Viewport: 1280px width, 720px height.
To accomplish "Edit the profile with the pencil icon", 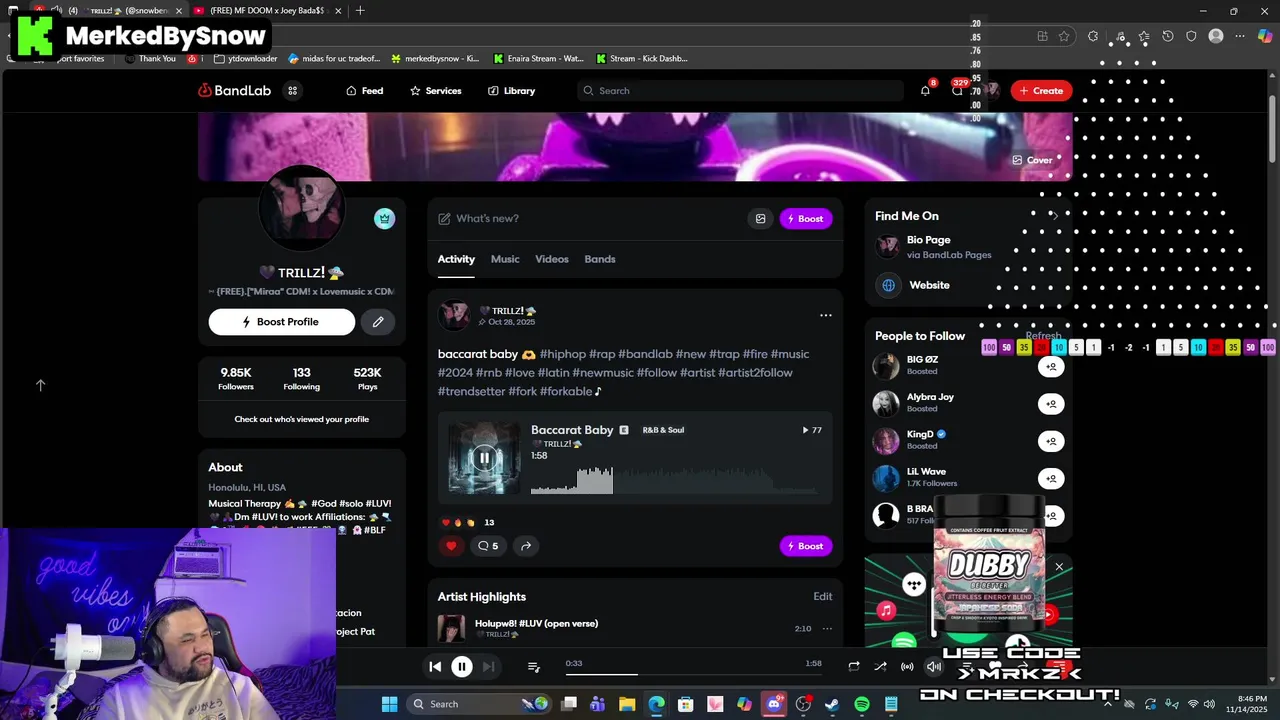I will [x=378, y=322].
